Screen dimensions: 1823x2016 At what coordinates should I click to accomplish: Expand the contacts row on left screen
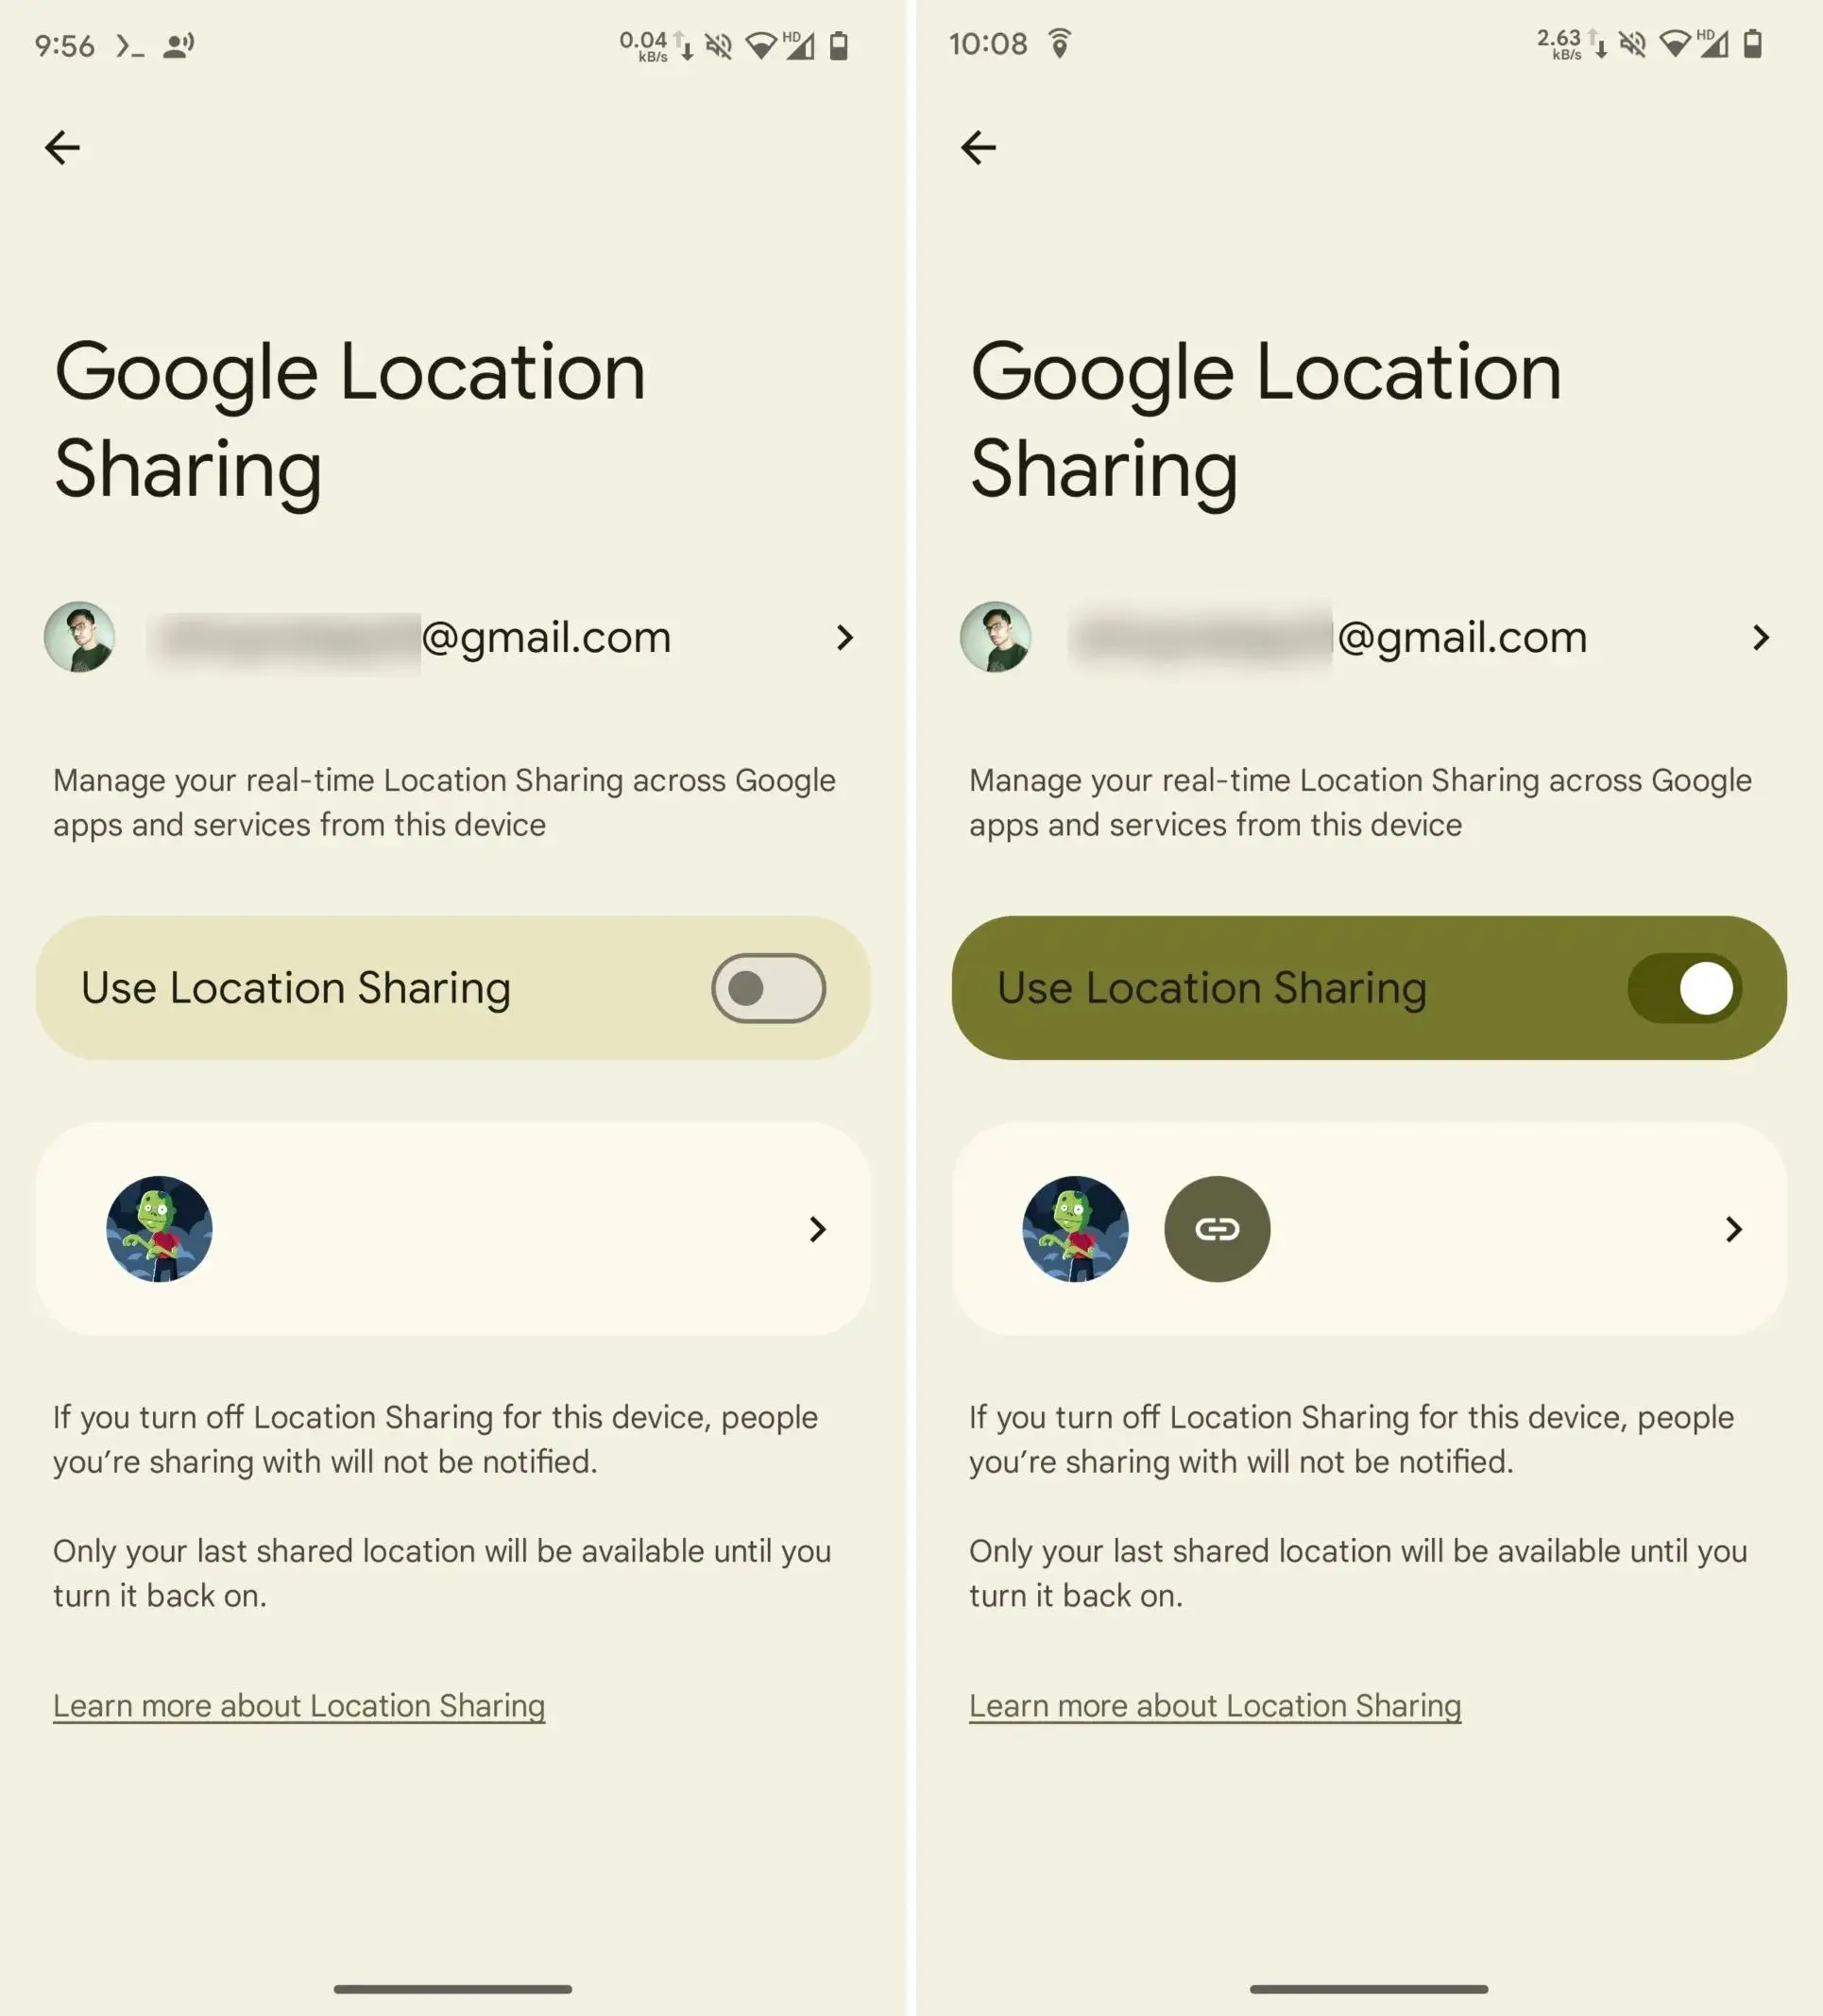(x=815, y=1227)
